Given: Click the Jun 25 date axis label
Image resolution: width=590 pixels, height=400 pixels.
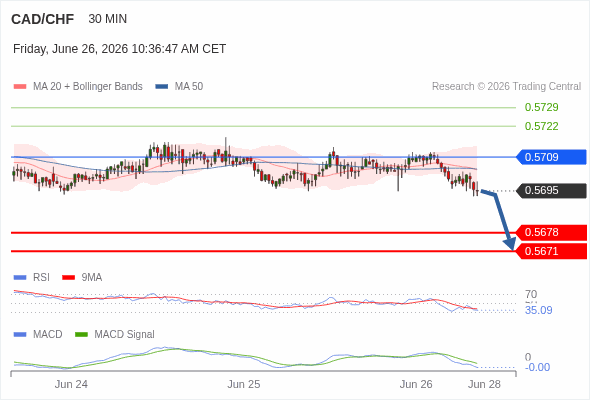Looking at the screenshot, I should click(243, 384).
